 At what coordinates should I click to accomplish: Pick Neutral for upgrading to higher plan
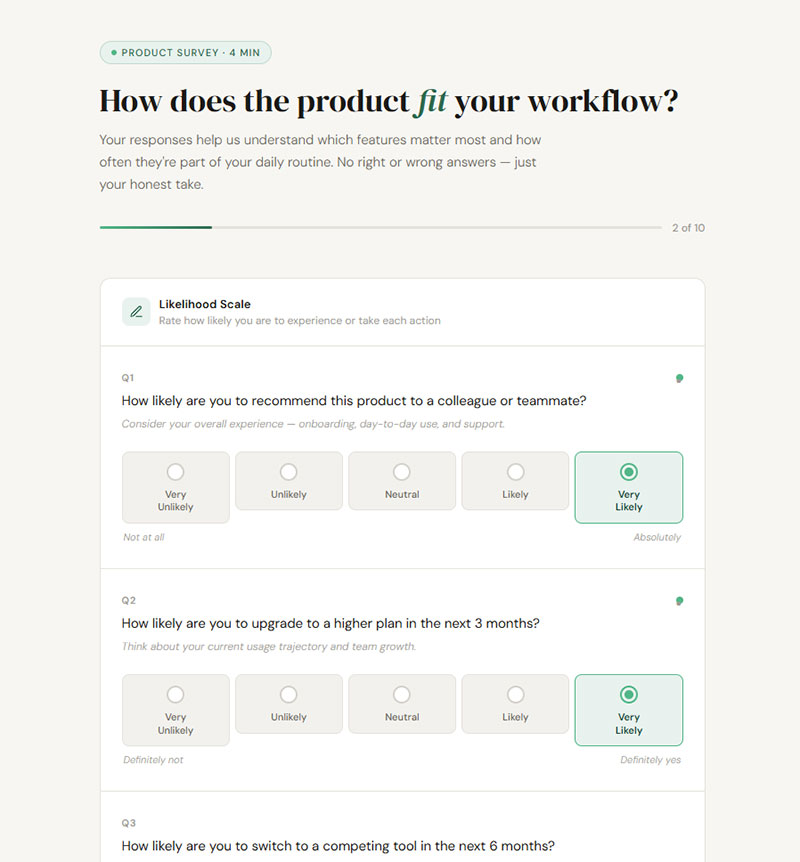402,704
